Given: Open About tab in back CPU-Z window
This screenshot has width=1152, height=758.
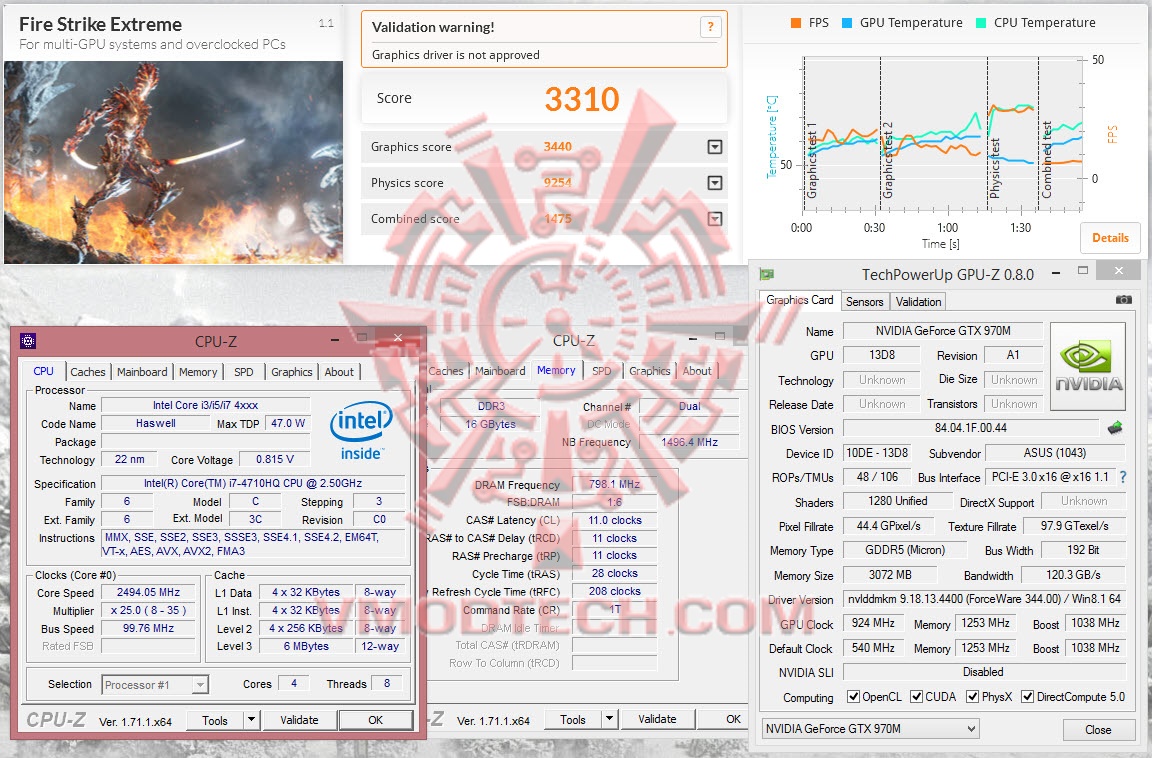Looking at the screenshot, I should 696,371.
